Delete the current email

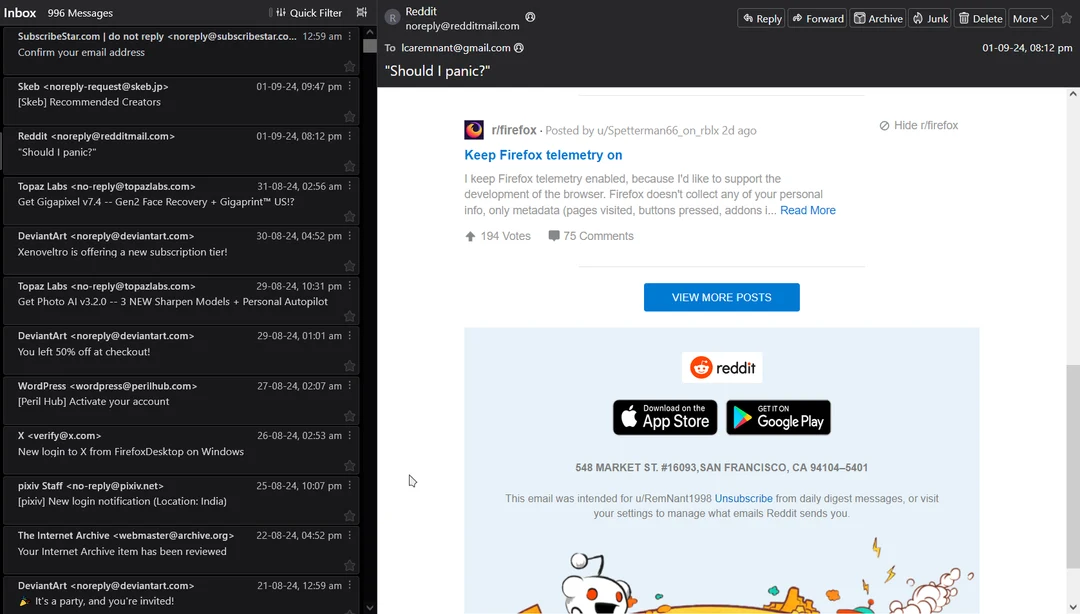tap(979, 18)
